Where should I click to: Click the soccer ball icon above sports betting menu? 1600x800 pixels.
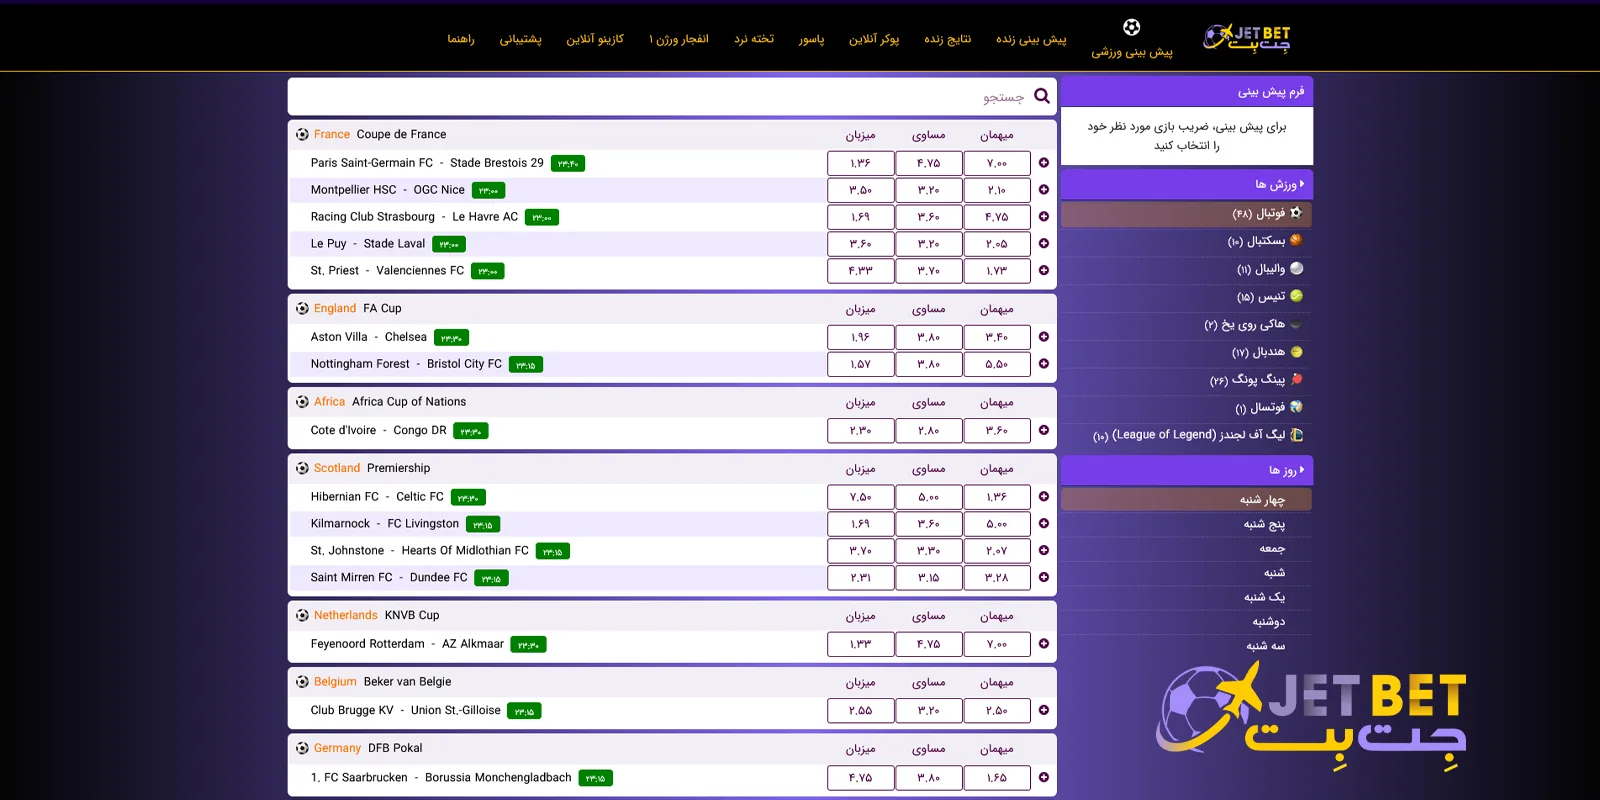coord(1132,27)
